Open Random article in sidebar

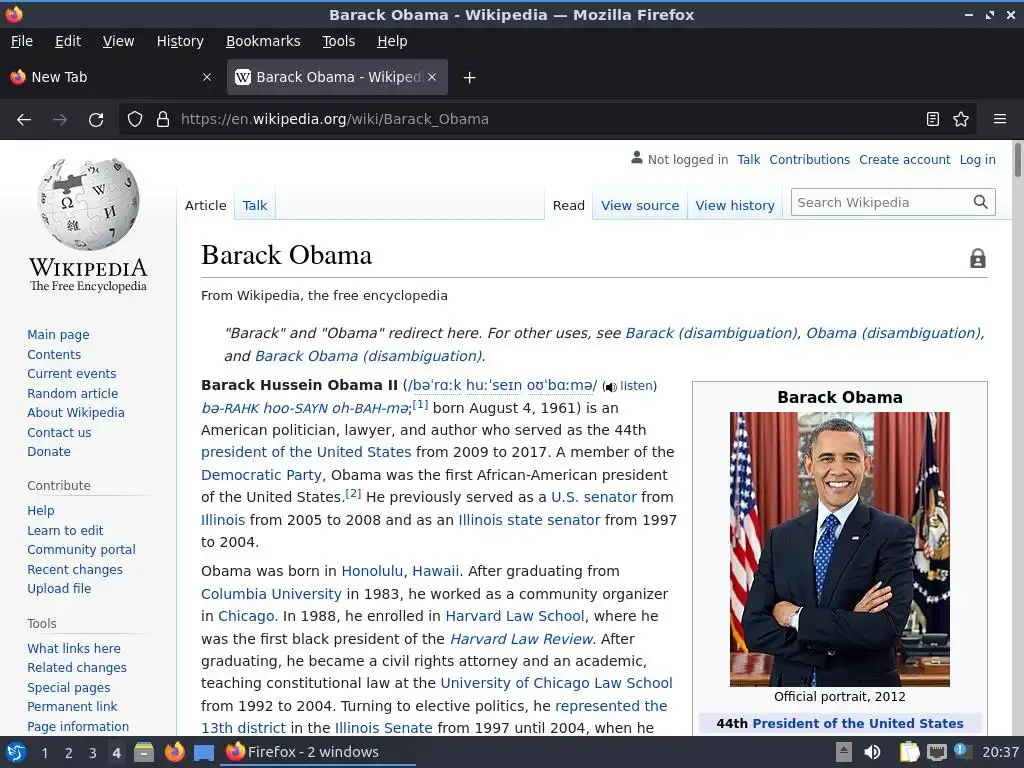coord(72,393)
